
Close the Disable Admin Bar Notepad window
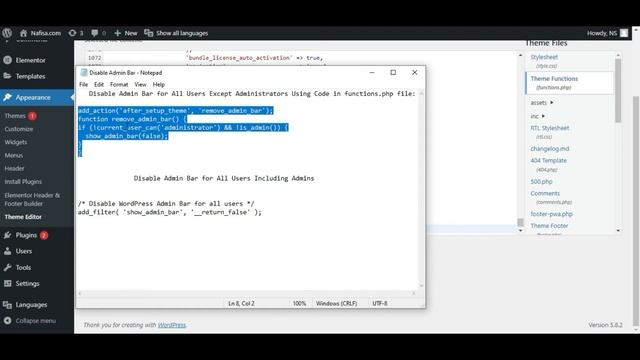414,72
